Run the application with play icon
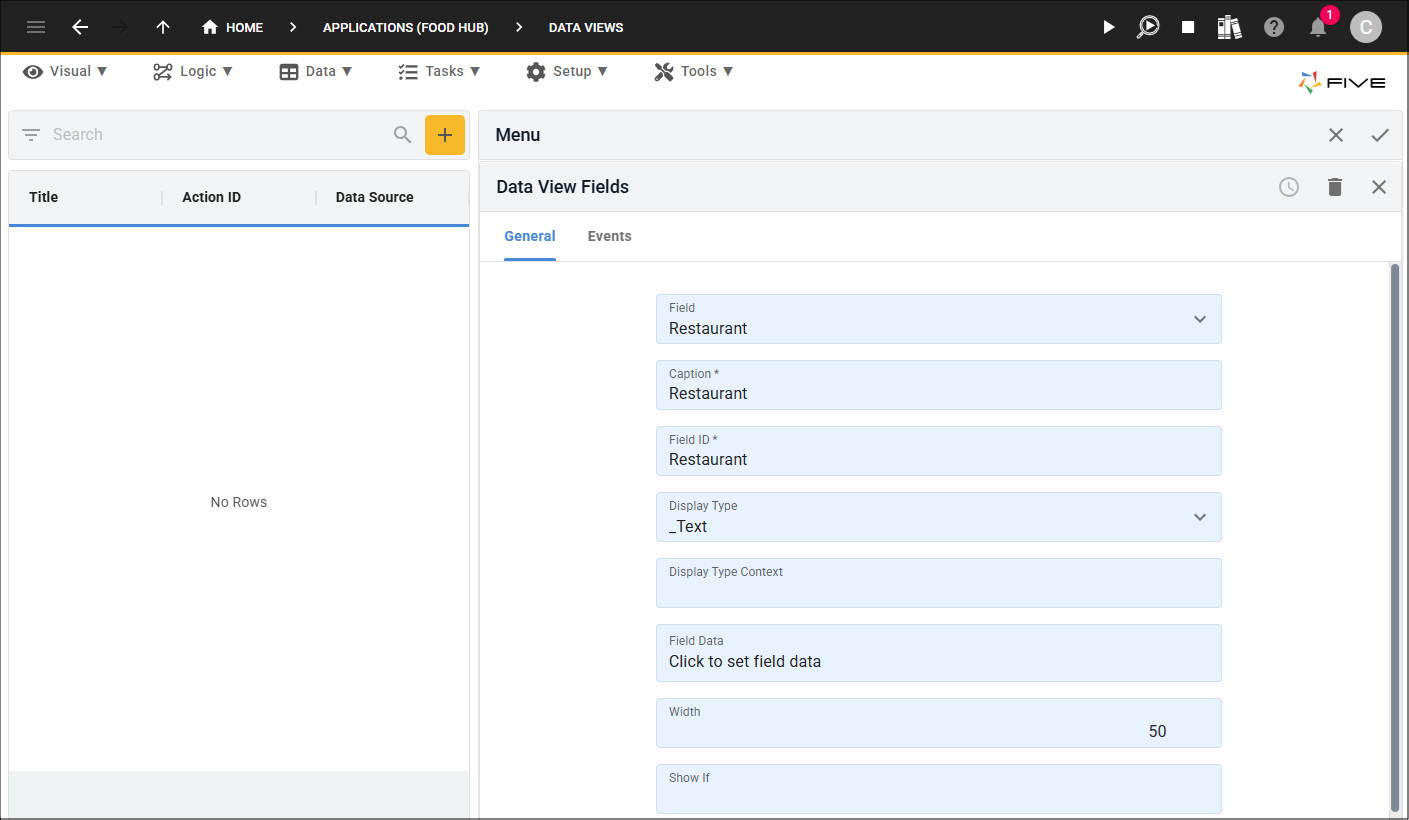Image resolution: width=1409 pixels, height=820 pixels. (x=1108, y=27)
